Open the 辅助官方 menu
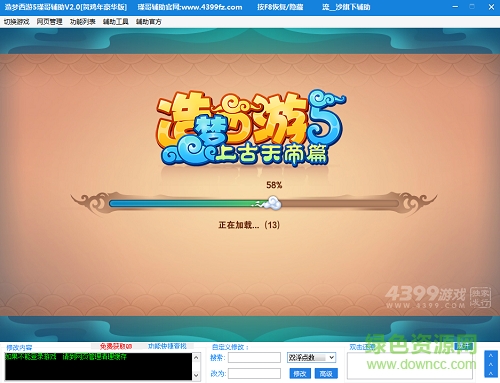 (x=148, y=22)
